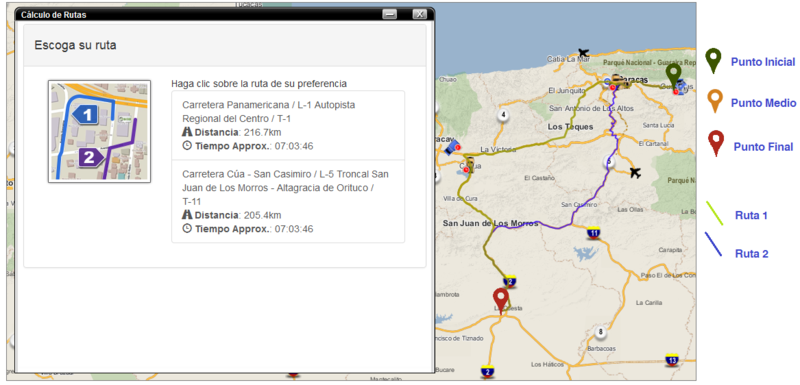Click the road icon beside Distancia 205.4km

[187, 215]
